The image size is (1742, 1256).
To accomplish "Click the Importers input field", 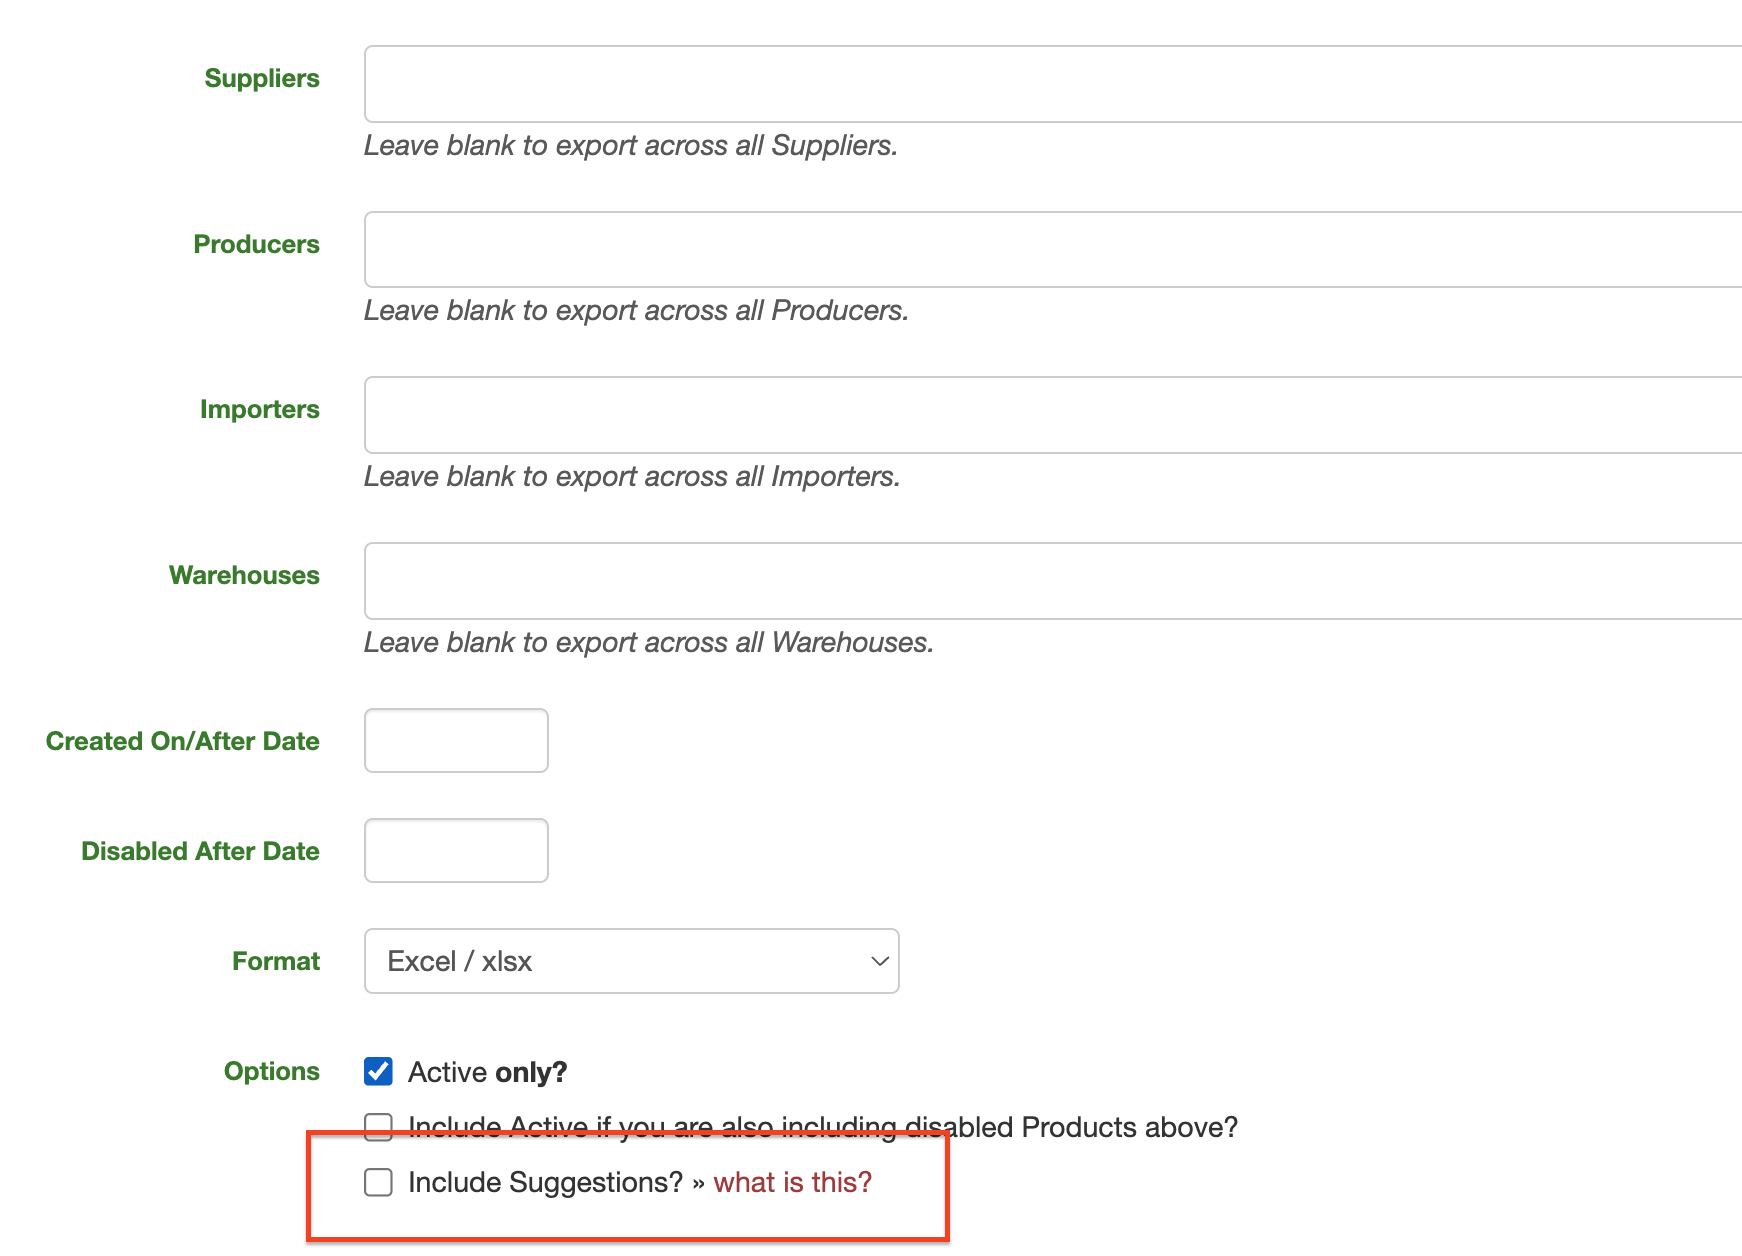I will [x=1053, y=415].
